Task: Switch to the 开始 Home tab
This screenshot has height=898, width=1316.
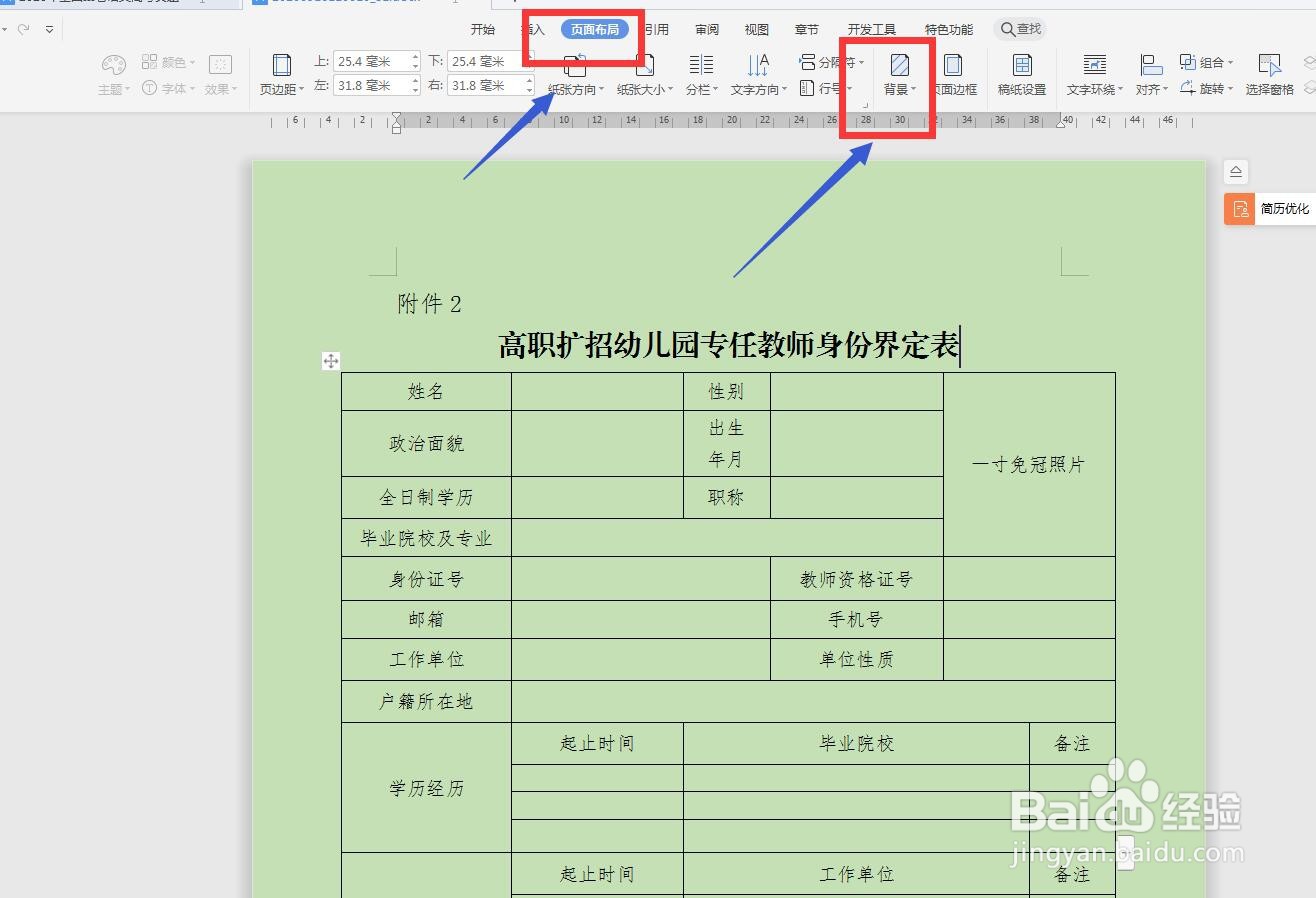Action: tap(483, 29)
